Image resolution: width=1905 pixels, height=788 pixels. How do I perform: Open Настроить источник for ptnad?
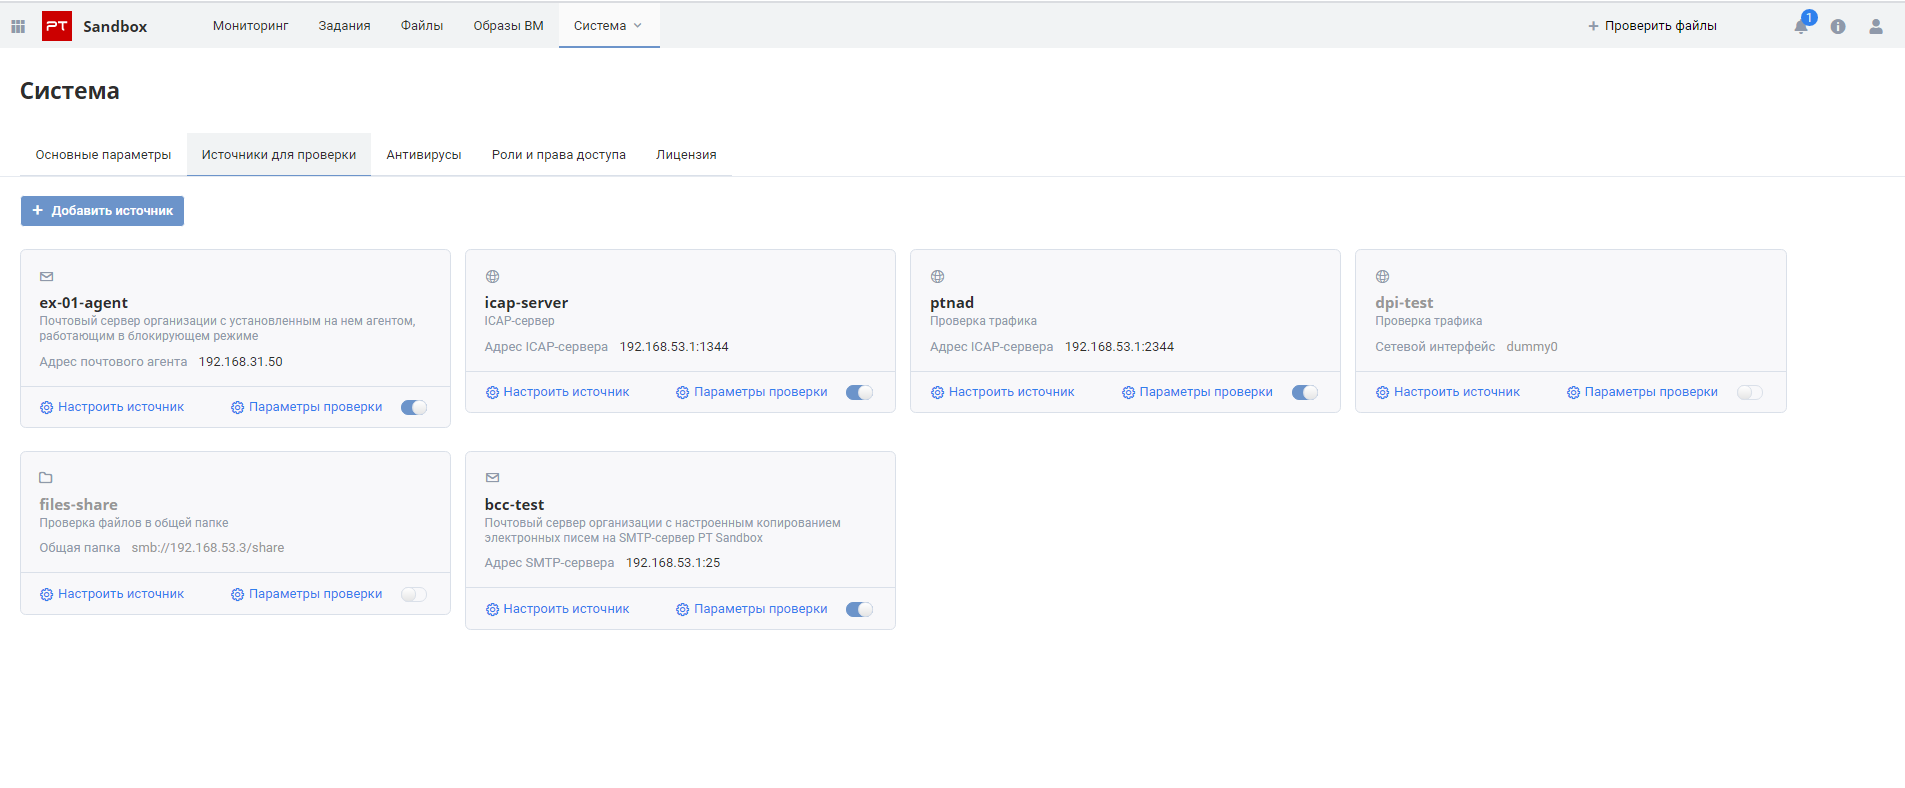coord(1002,392)
